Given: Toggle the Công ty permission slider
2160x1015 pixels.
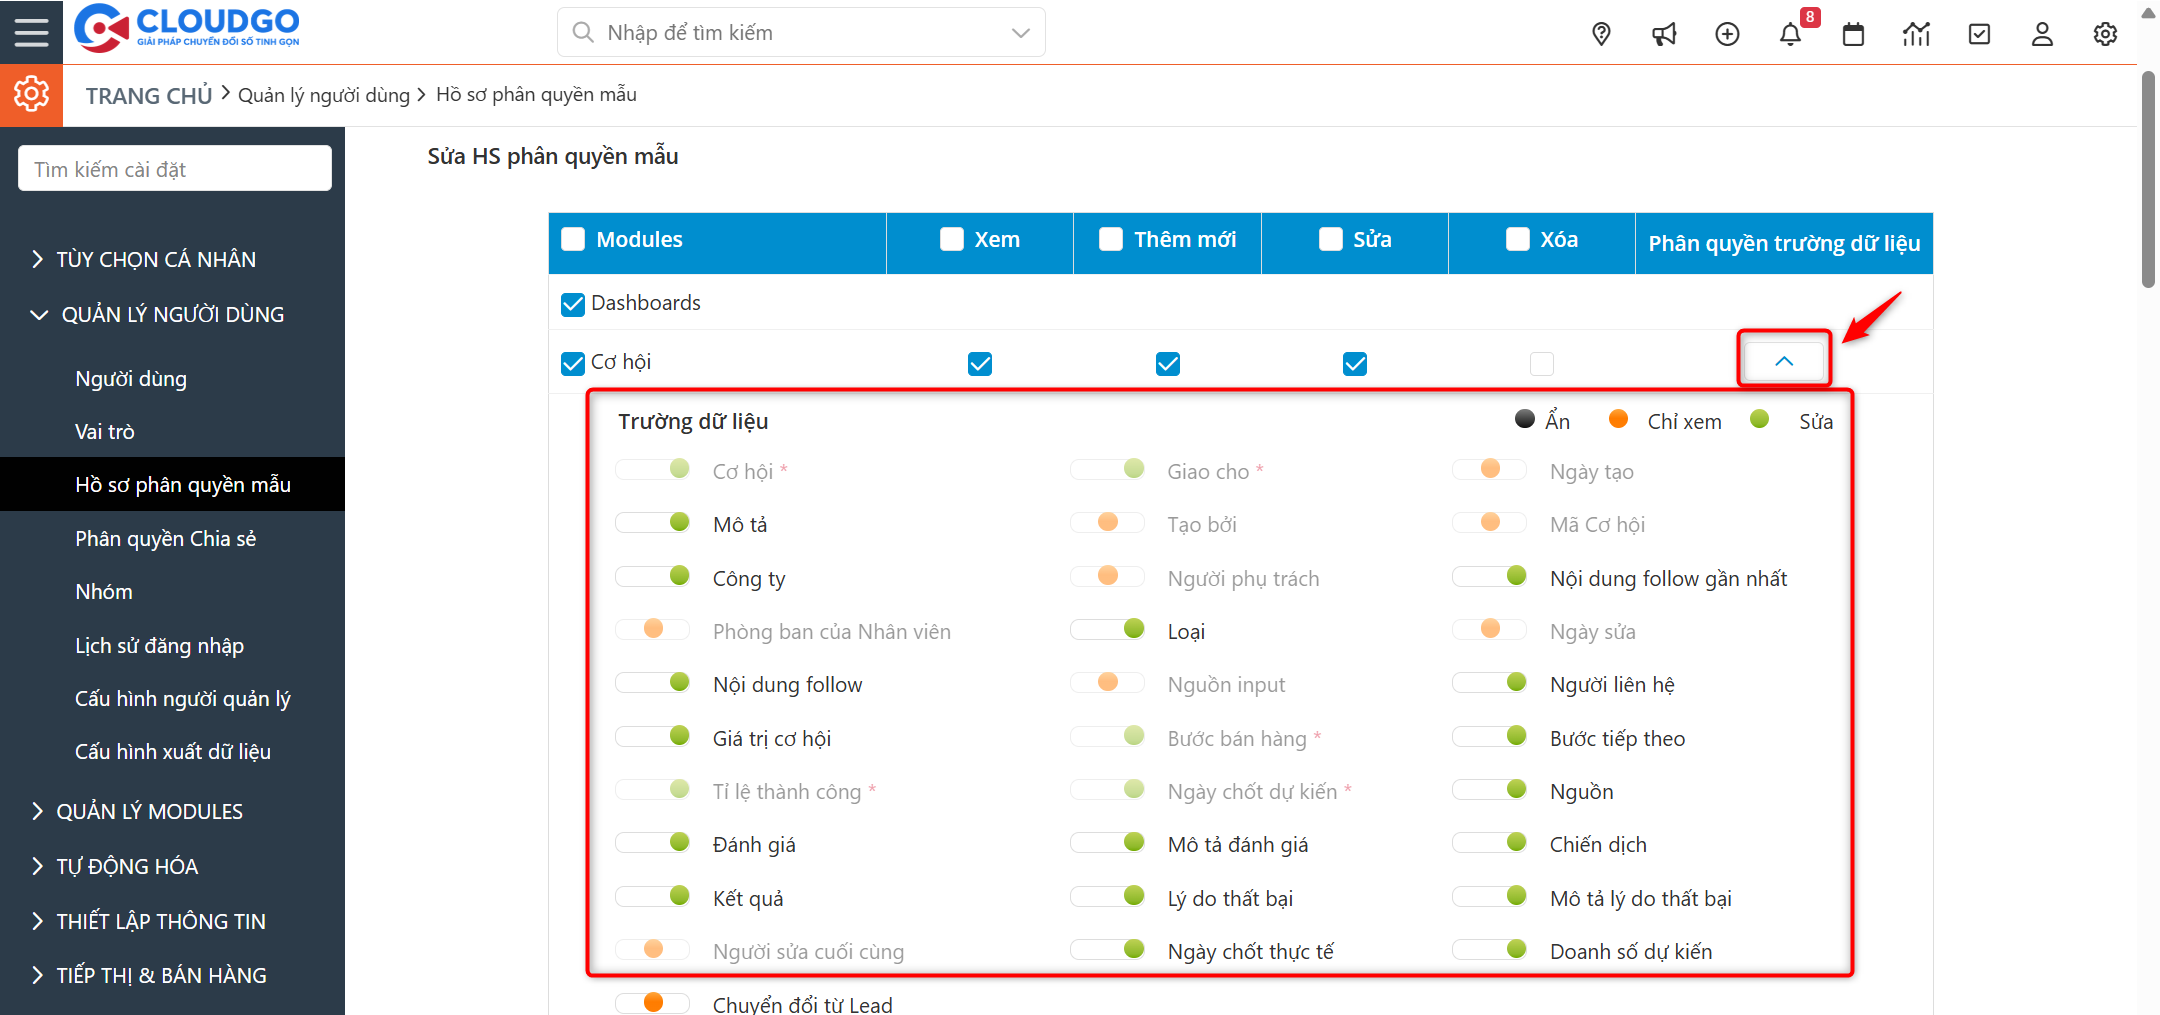Looking at the screenshot, I should point(653,577).
